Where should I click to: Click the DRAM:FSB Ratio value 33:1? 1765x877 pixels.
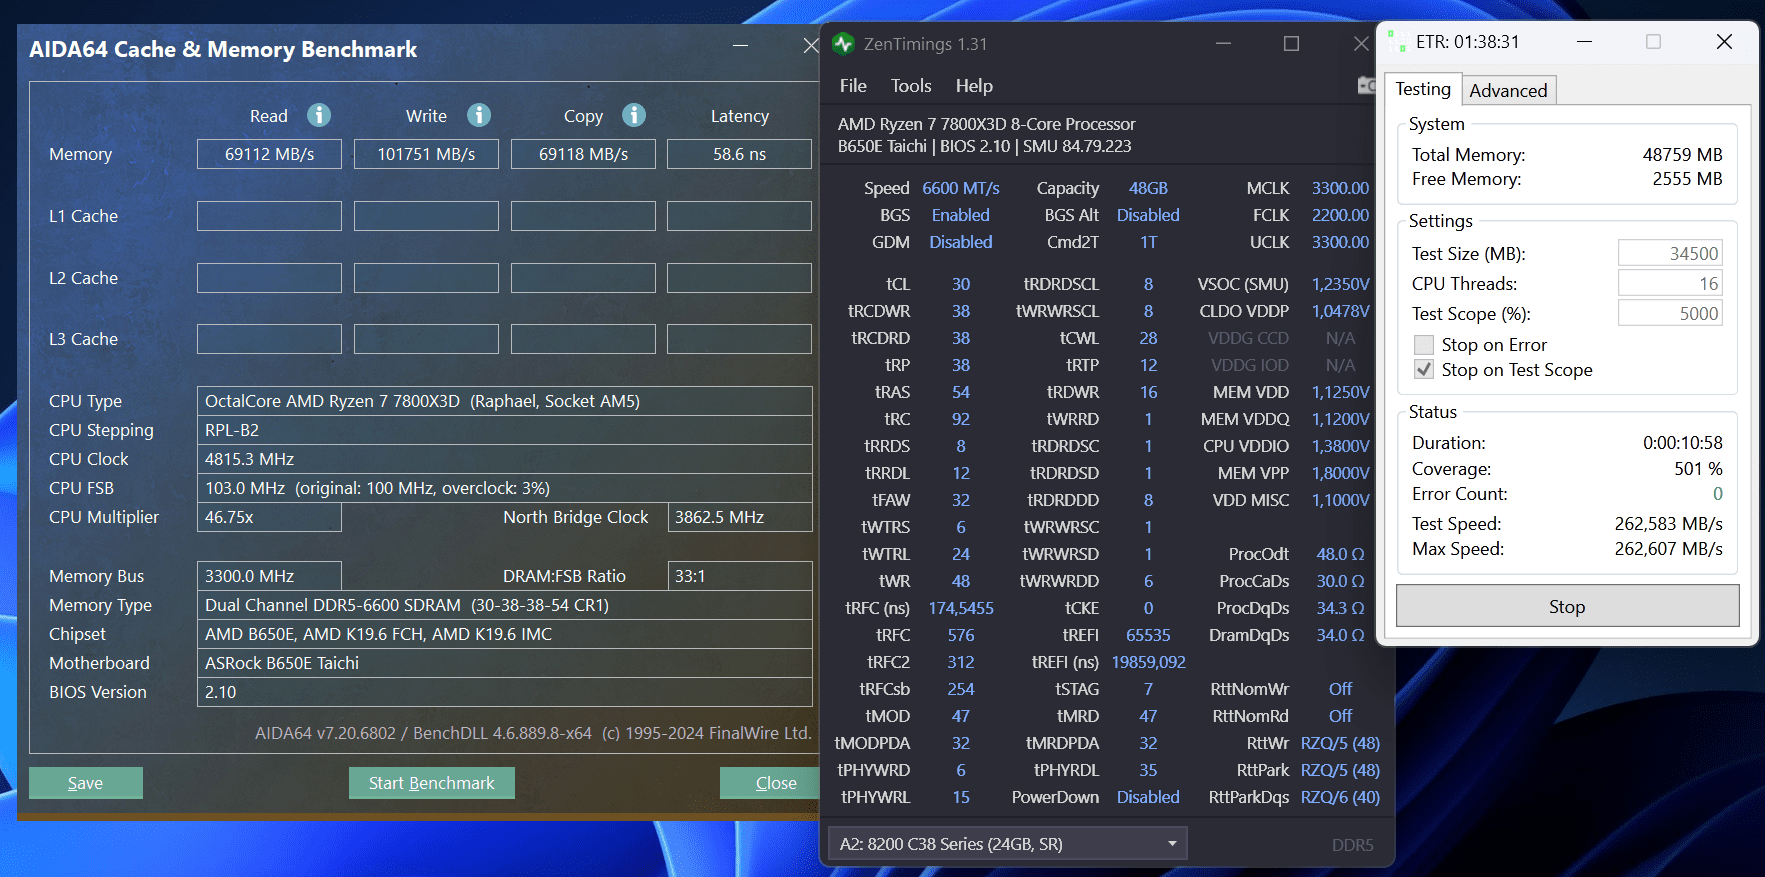pyautogui.click(x=739, y=576)
